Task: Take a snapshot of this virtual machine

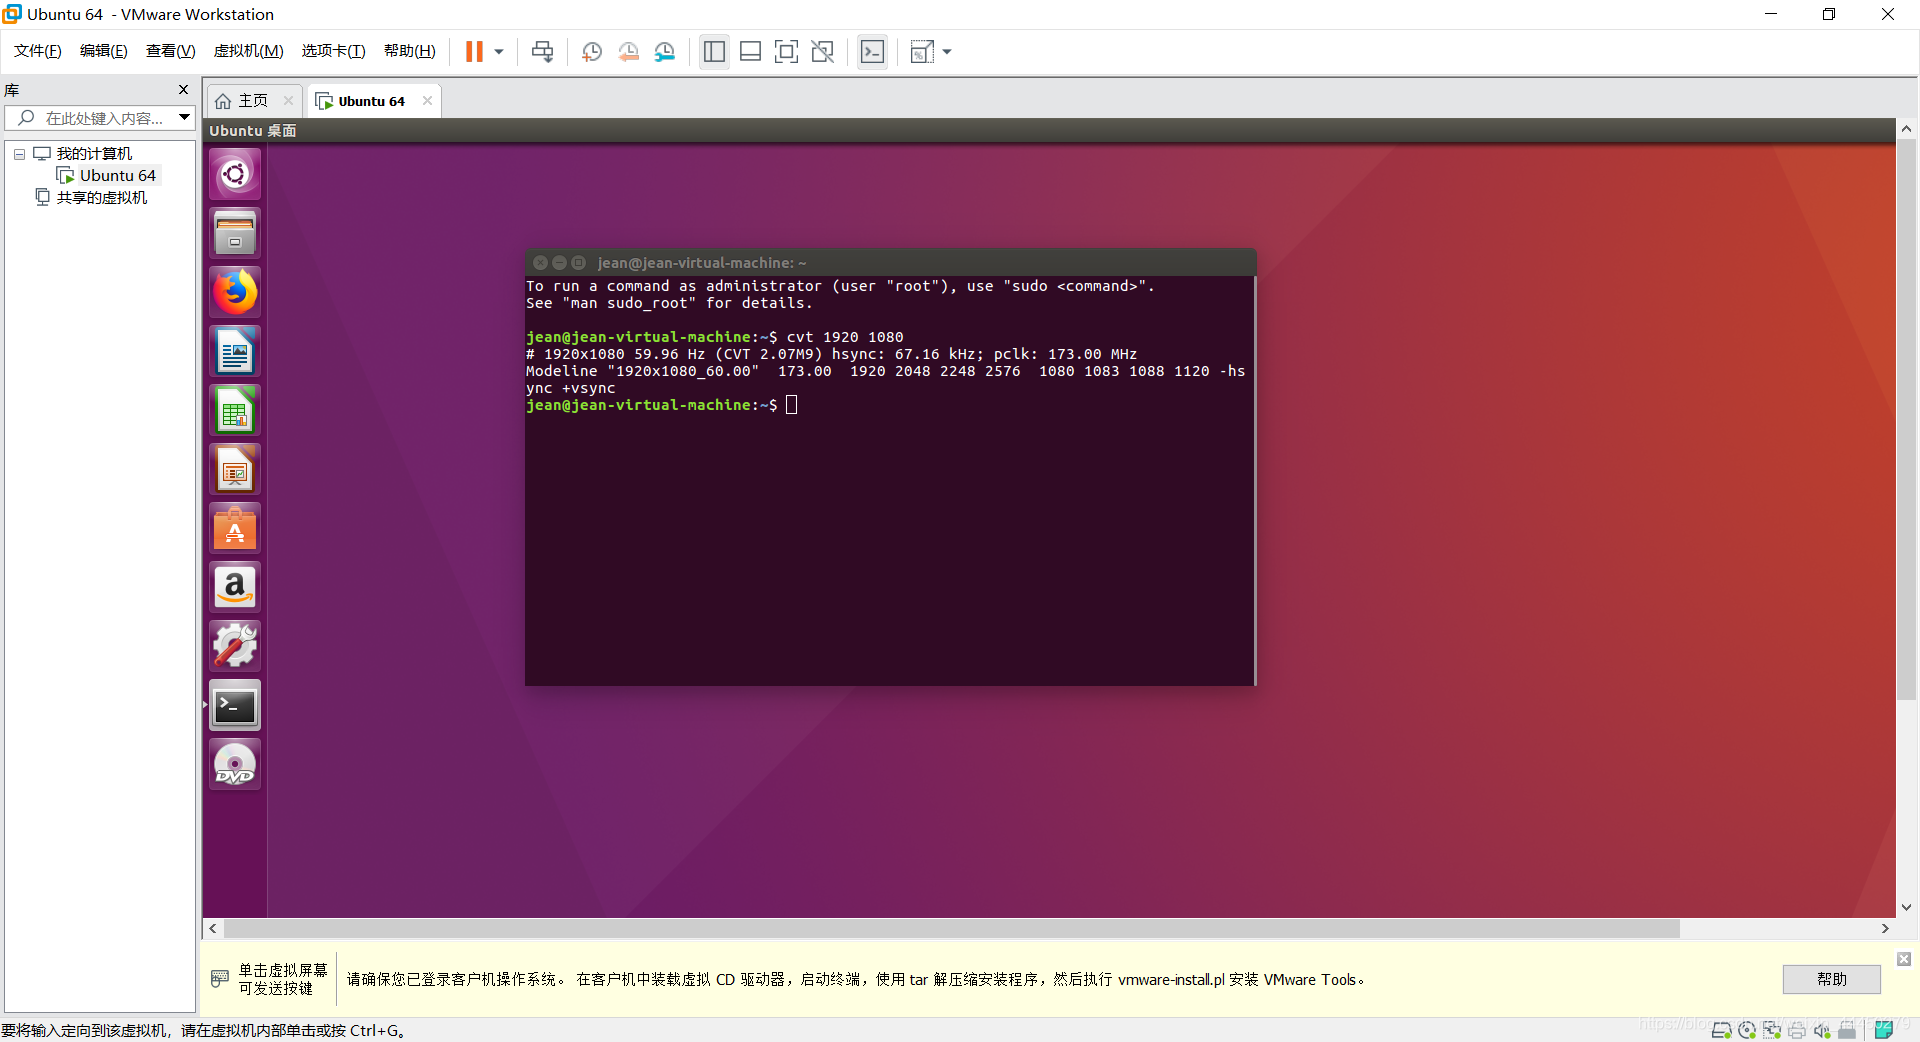Action: [x=591, y=51]
